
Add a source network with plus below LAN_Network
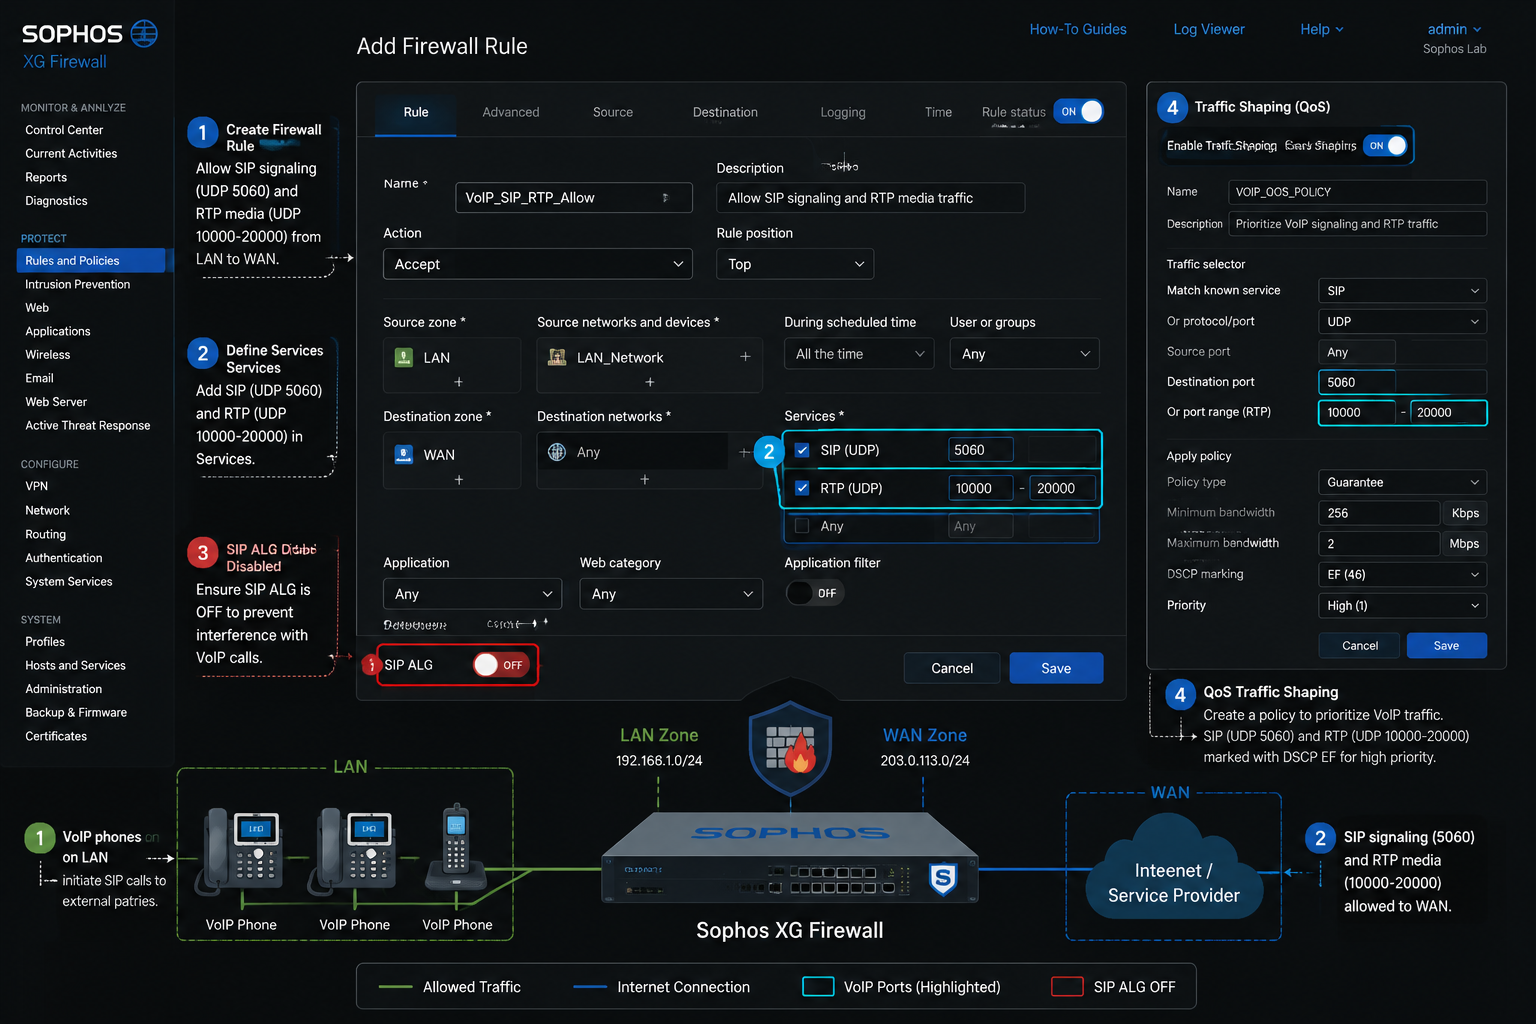(650, 382)
